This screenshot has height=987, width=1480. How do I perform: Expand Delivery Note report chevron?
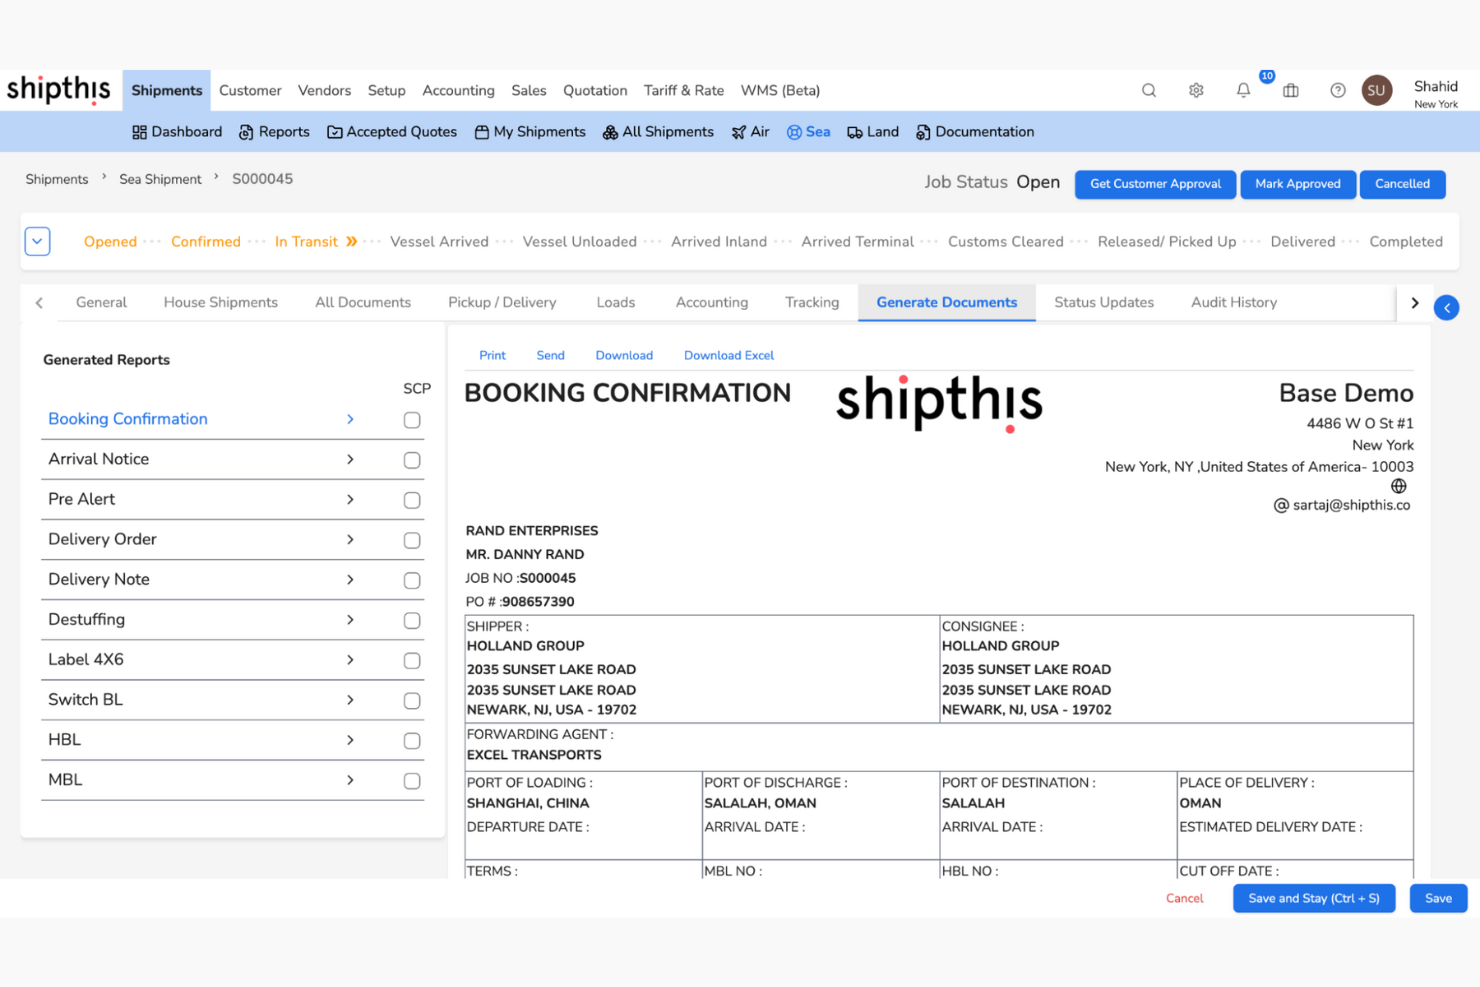click(x=350, y=579)
